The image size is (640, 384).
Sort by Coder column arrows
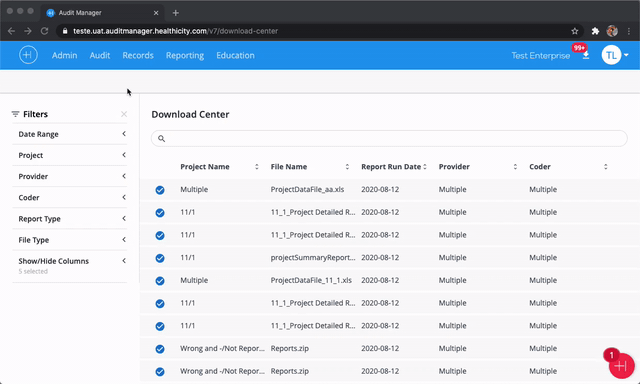click(x=606, y=166)
